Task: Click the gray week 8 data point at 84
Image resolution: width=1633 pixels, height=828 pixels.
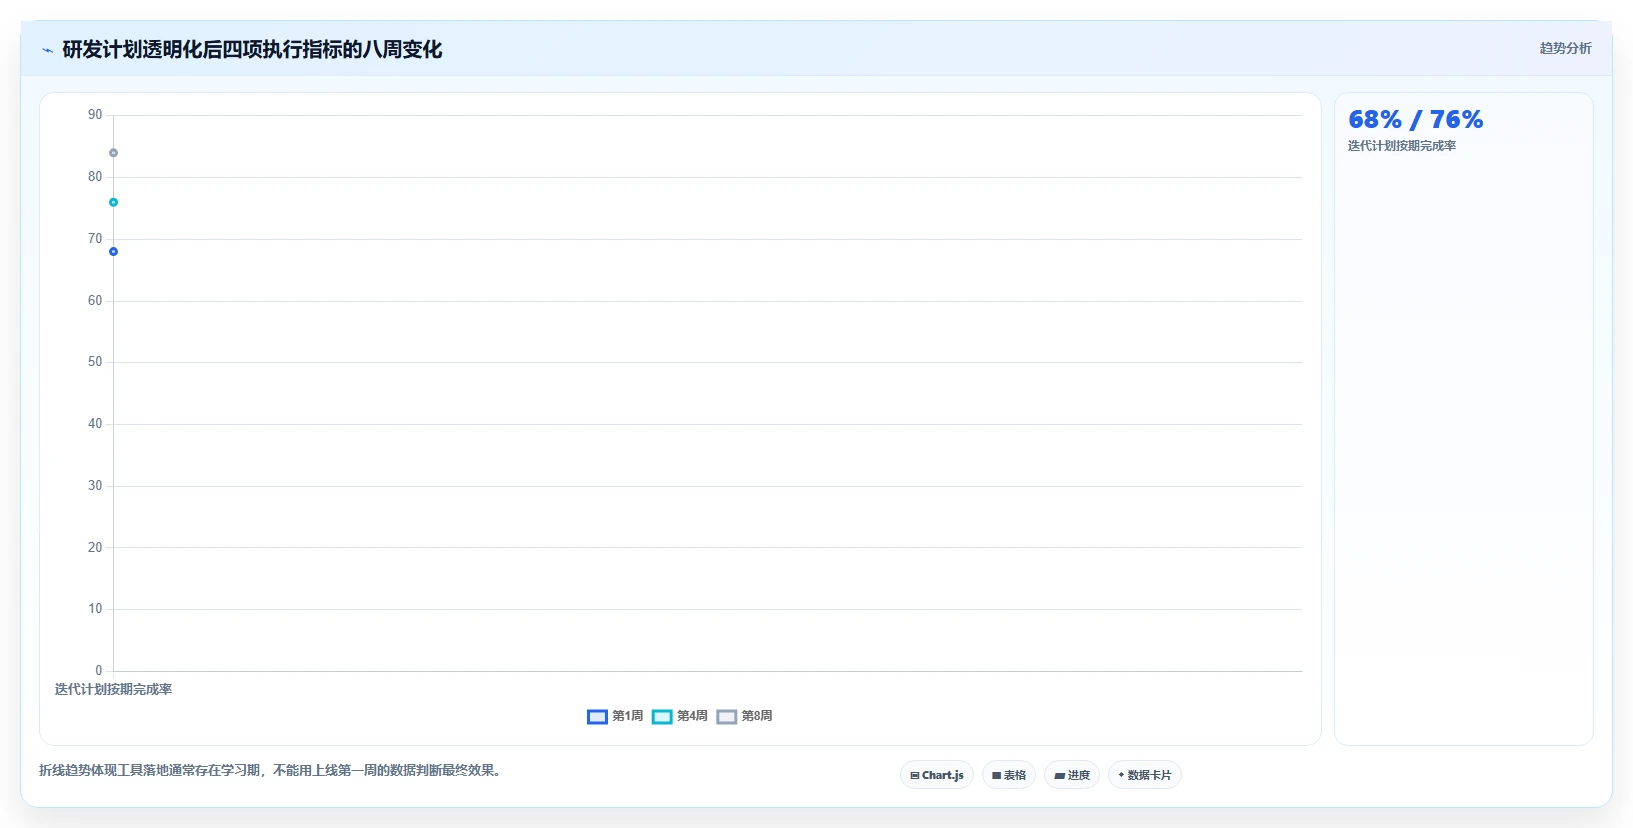Action: coord(114,153)
